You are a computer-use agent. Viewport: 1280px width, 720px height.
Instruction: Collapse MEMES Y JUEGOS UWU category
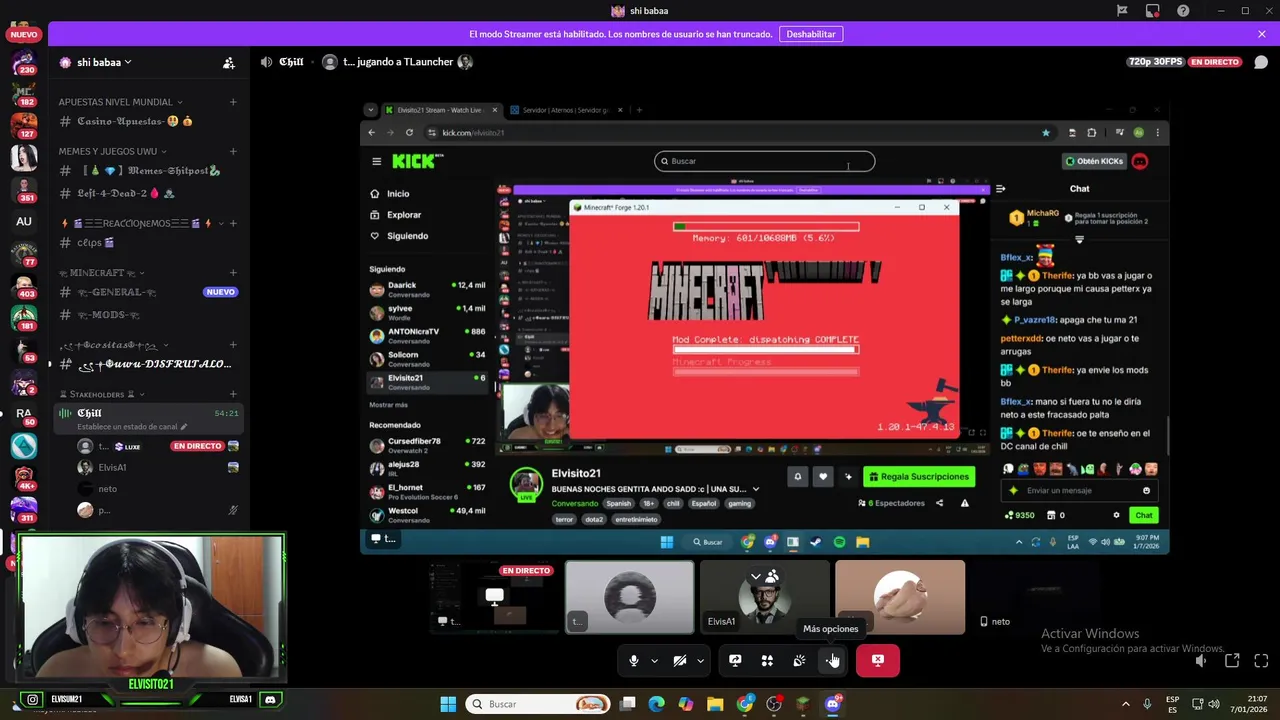point(112,152)
